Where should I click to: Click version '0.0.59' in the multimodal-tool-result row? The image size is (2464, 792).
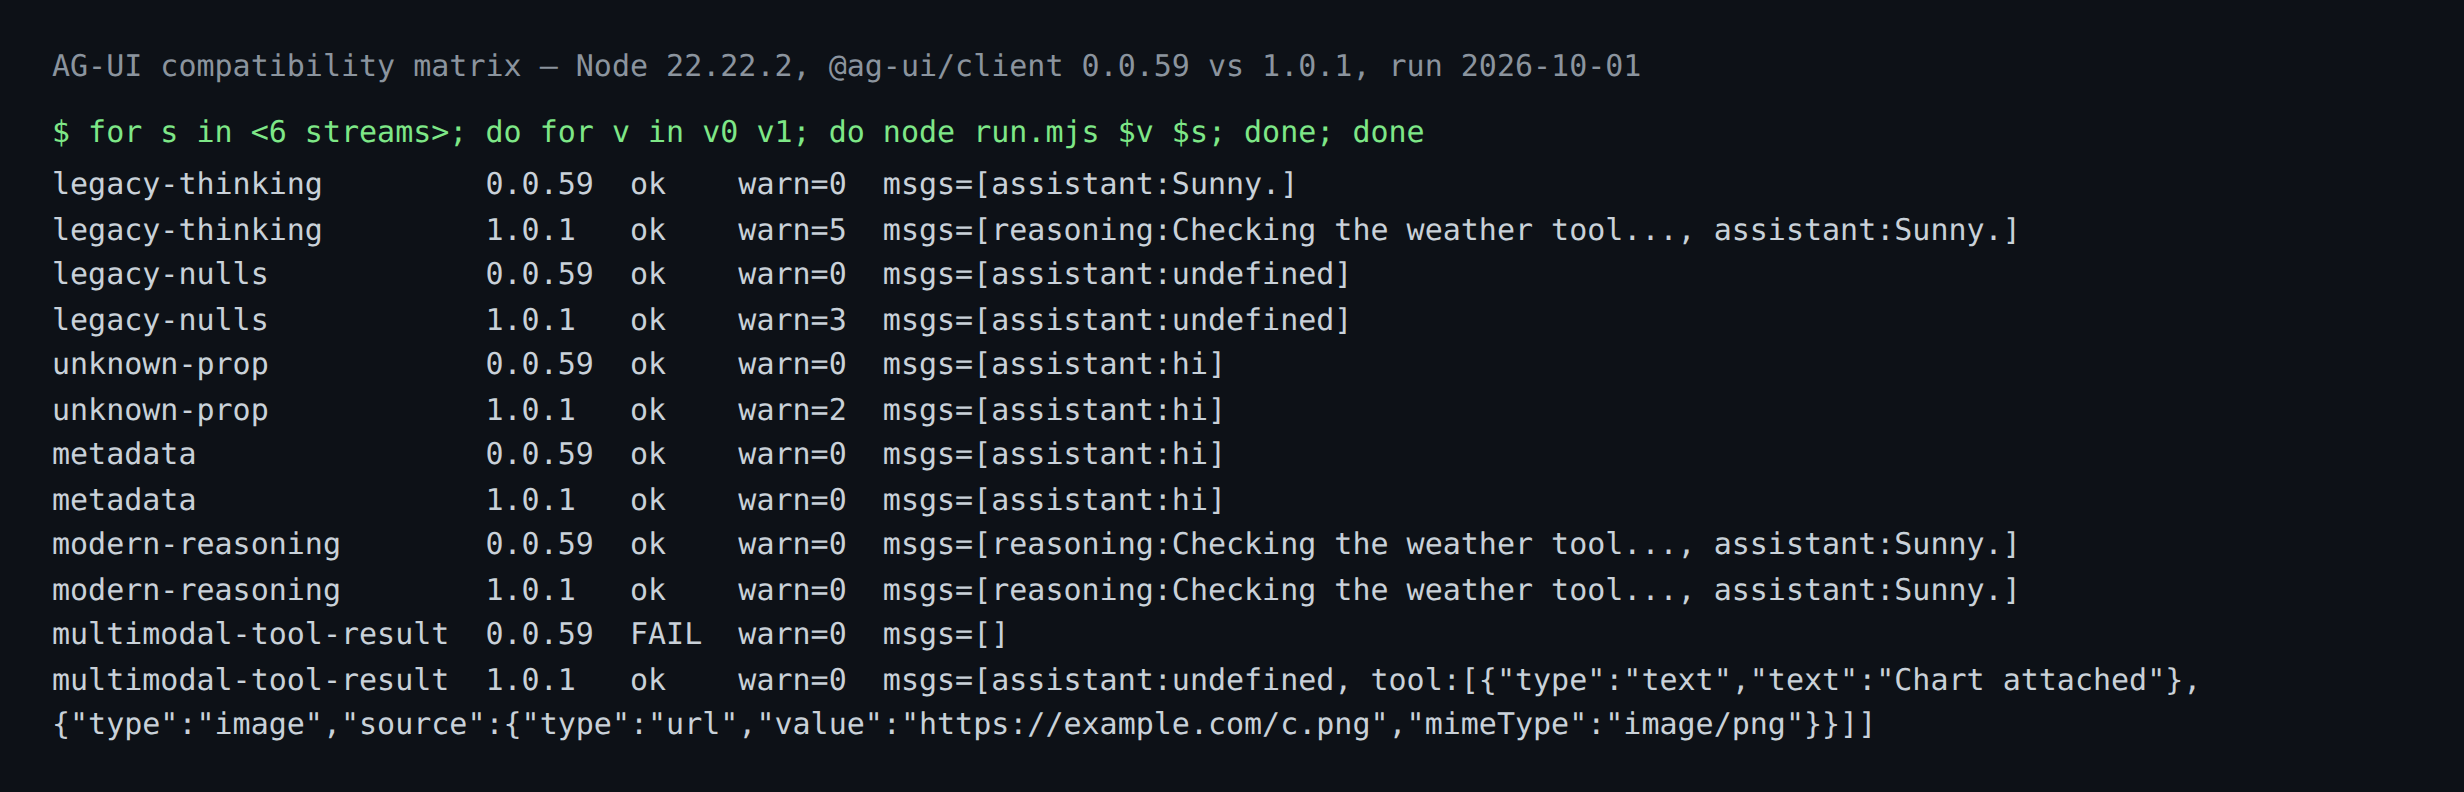pyautogui.click(x=539, y=634)
